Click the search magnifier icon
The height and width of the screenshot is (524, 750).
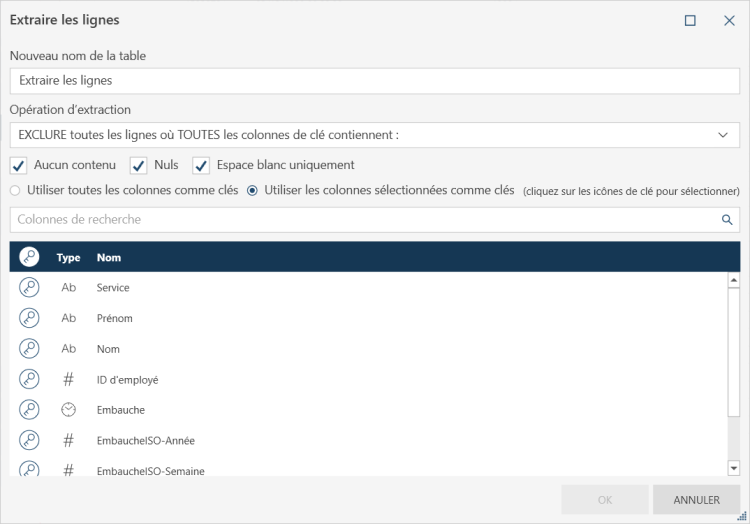pos(727,220)
